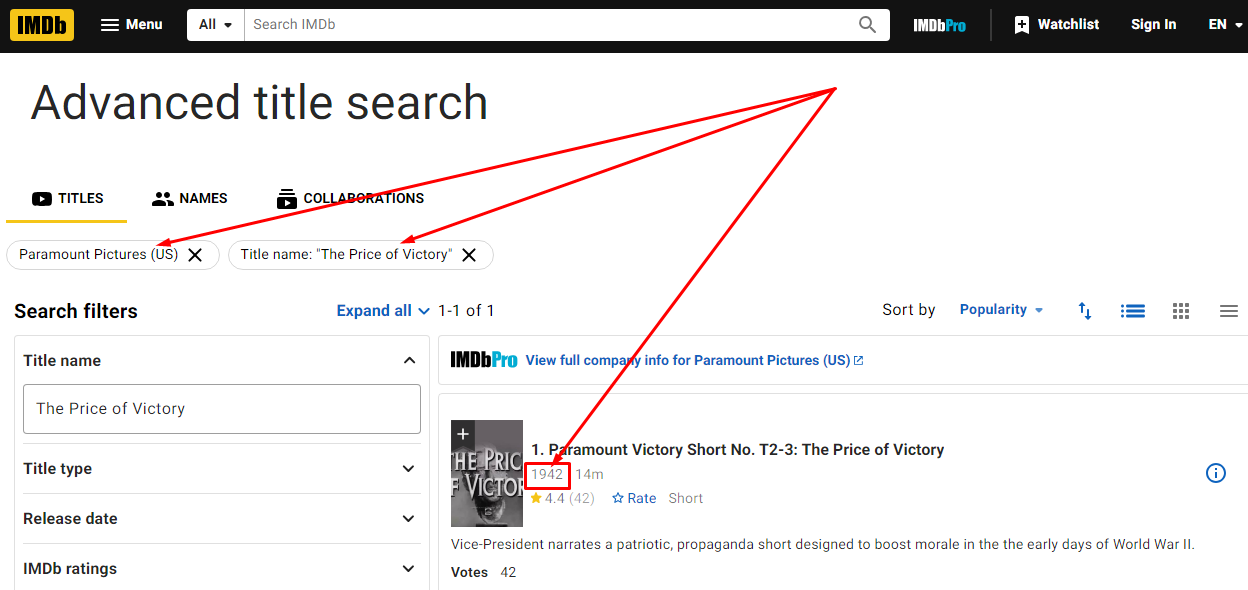The image size is (1248, 590).
Task: Open The Price of Victory poster thumbnail
Action: 487,474
